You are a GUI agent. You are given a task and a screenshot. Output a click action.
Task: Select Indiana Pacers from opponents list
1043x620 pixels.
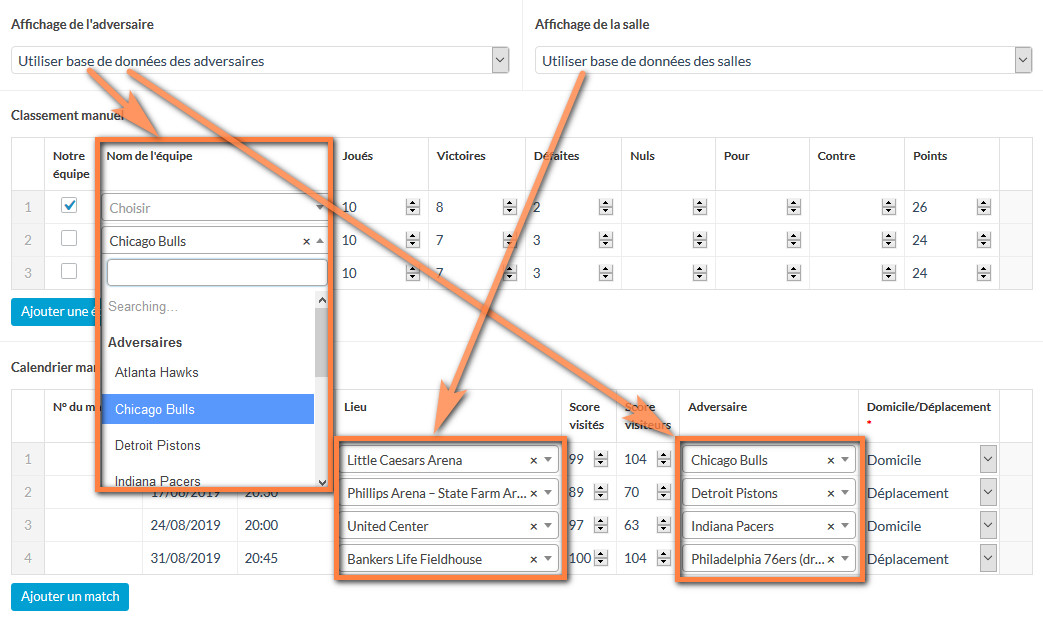[x=208, y=479]
